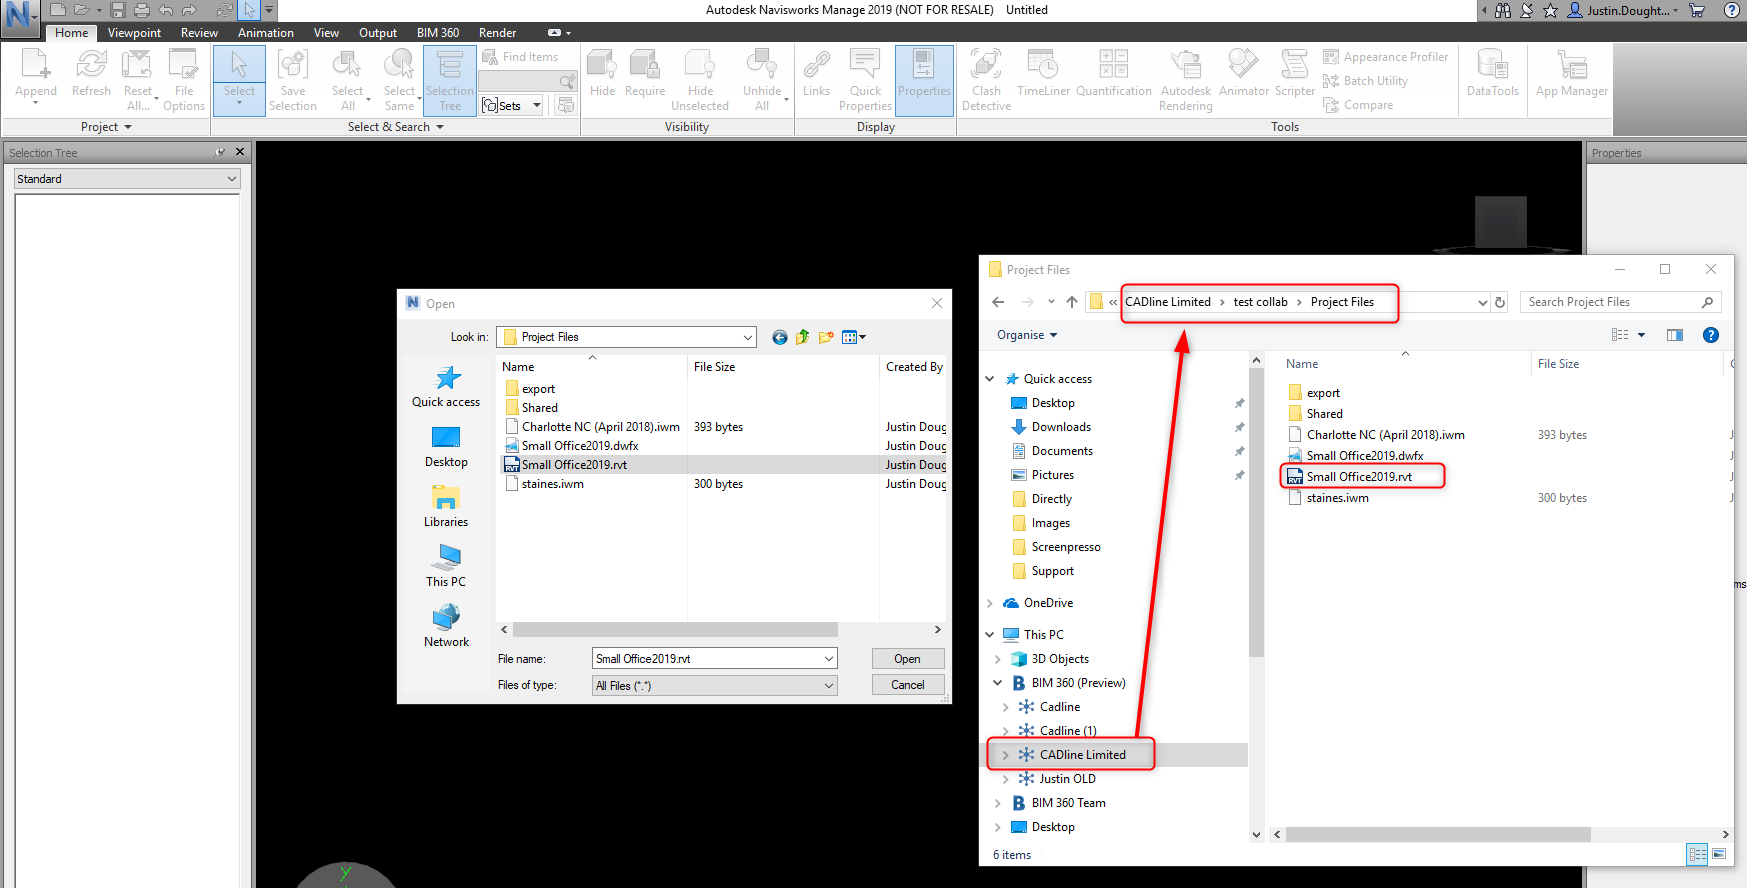Cancel the Open dialog

[907, 685]
